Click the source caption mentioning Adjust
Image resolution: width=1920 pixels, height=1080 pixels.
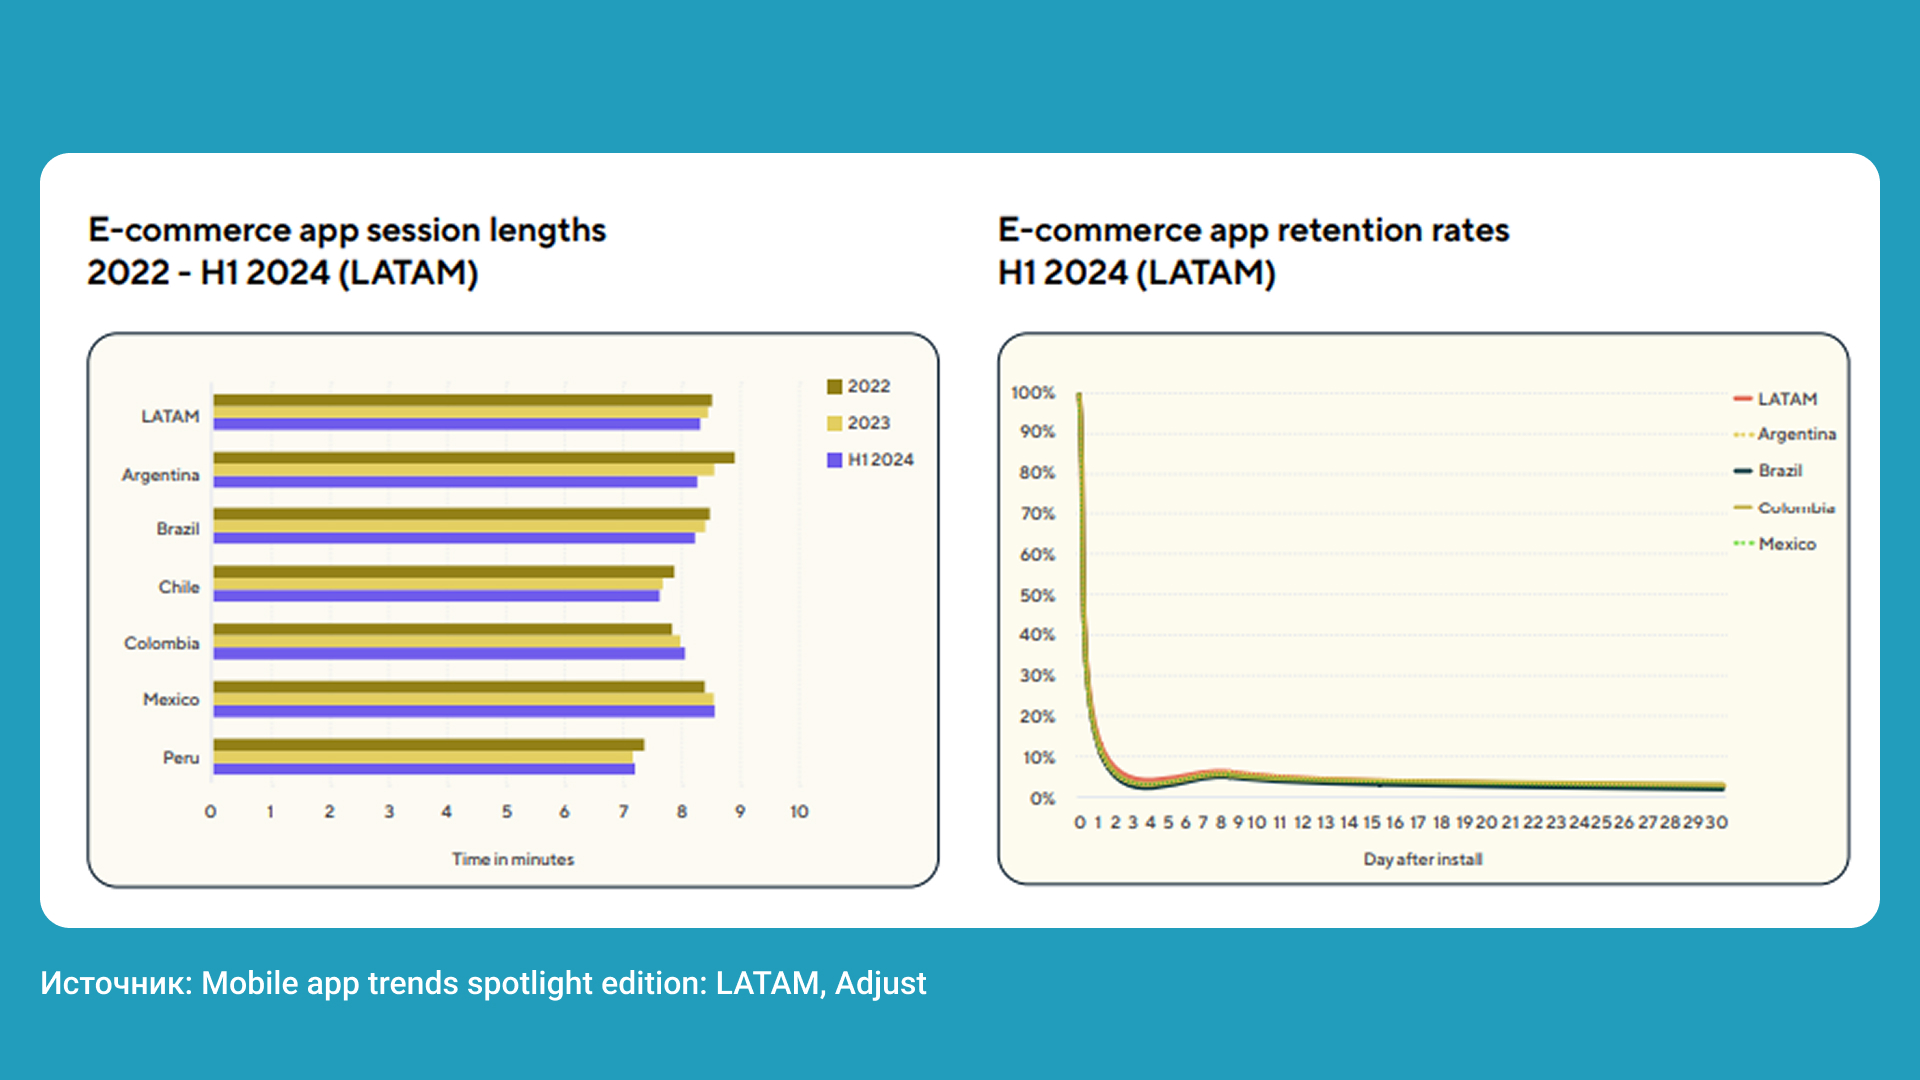[483, 984]
